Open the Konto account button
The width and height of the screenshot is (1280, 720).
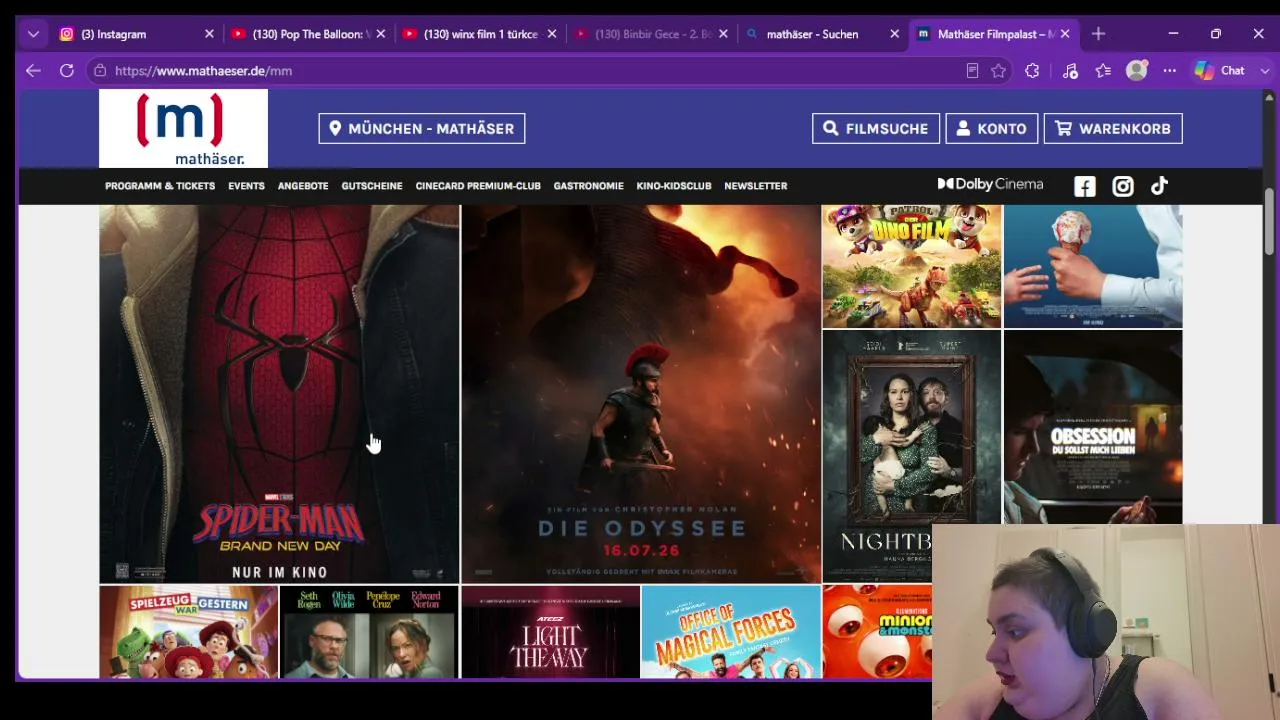click(992, 128)
